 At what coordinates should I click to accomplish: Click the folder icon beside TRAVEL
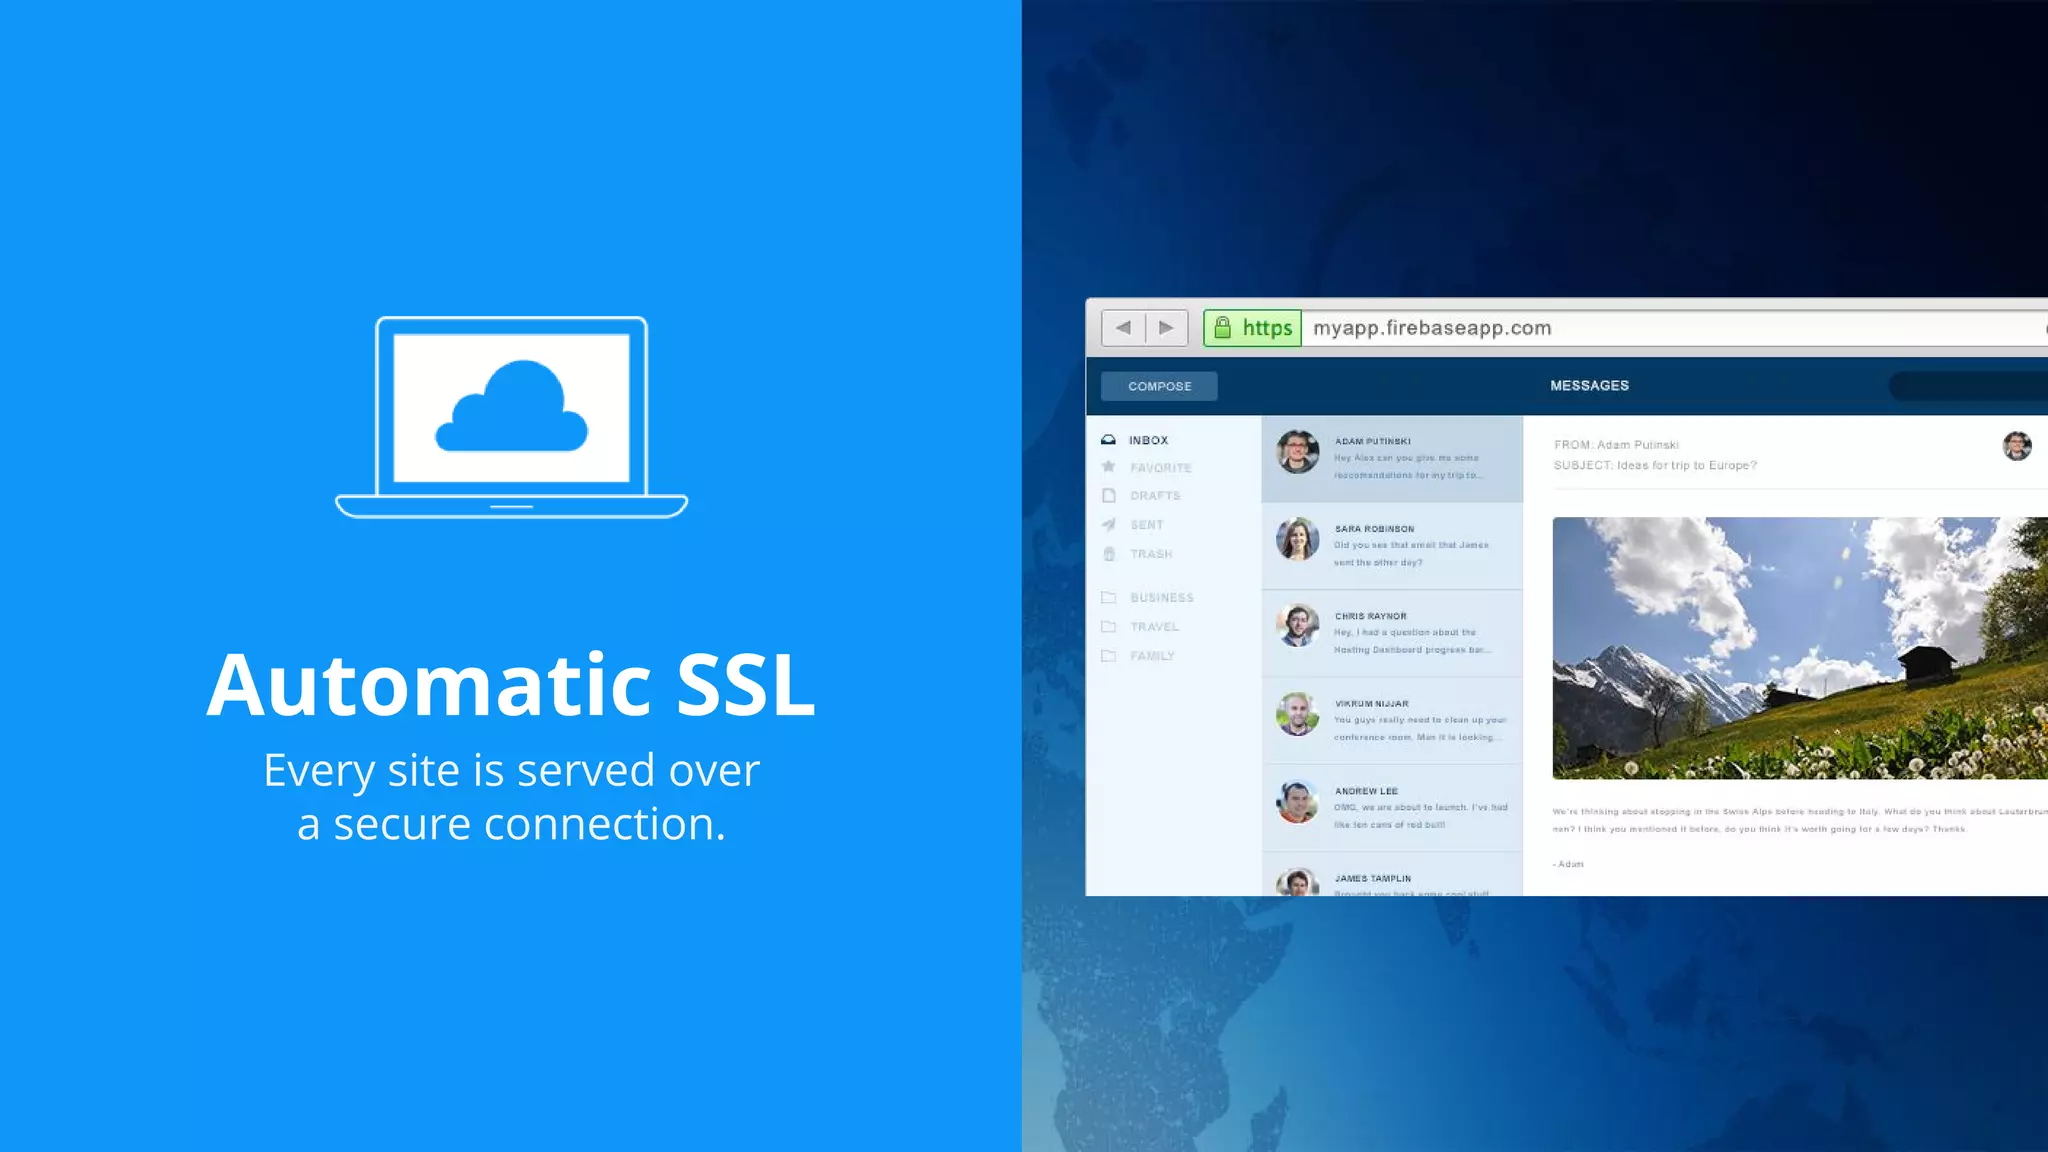click(1108, 626)
